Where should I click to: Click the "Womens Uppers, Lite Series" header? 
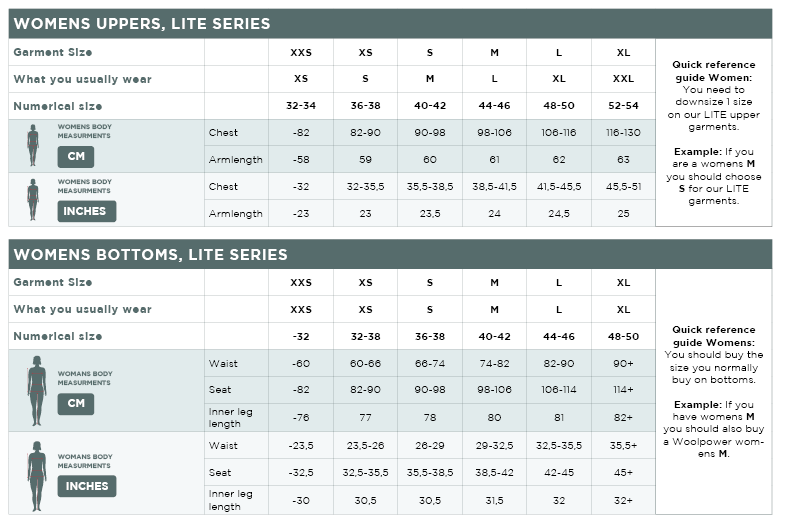coord(141,24)
